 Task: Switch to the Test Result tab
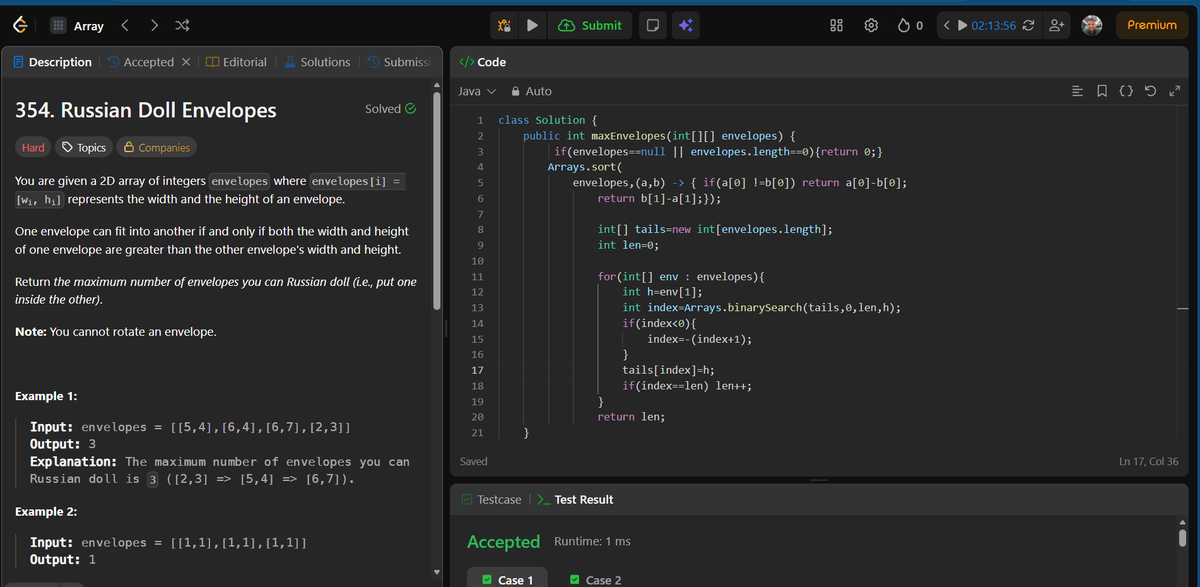(x=575, y=499)
